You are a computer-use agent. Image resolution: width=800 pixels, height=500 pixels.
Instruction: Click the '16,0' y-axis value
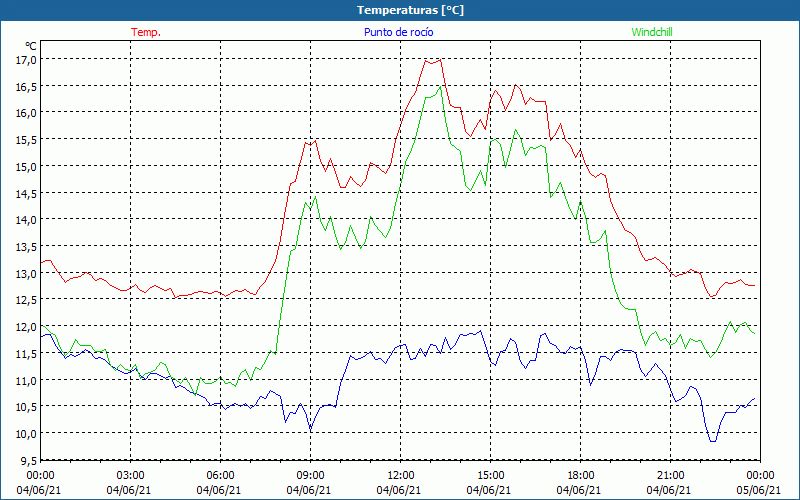coord(27,113)
